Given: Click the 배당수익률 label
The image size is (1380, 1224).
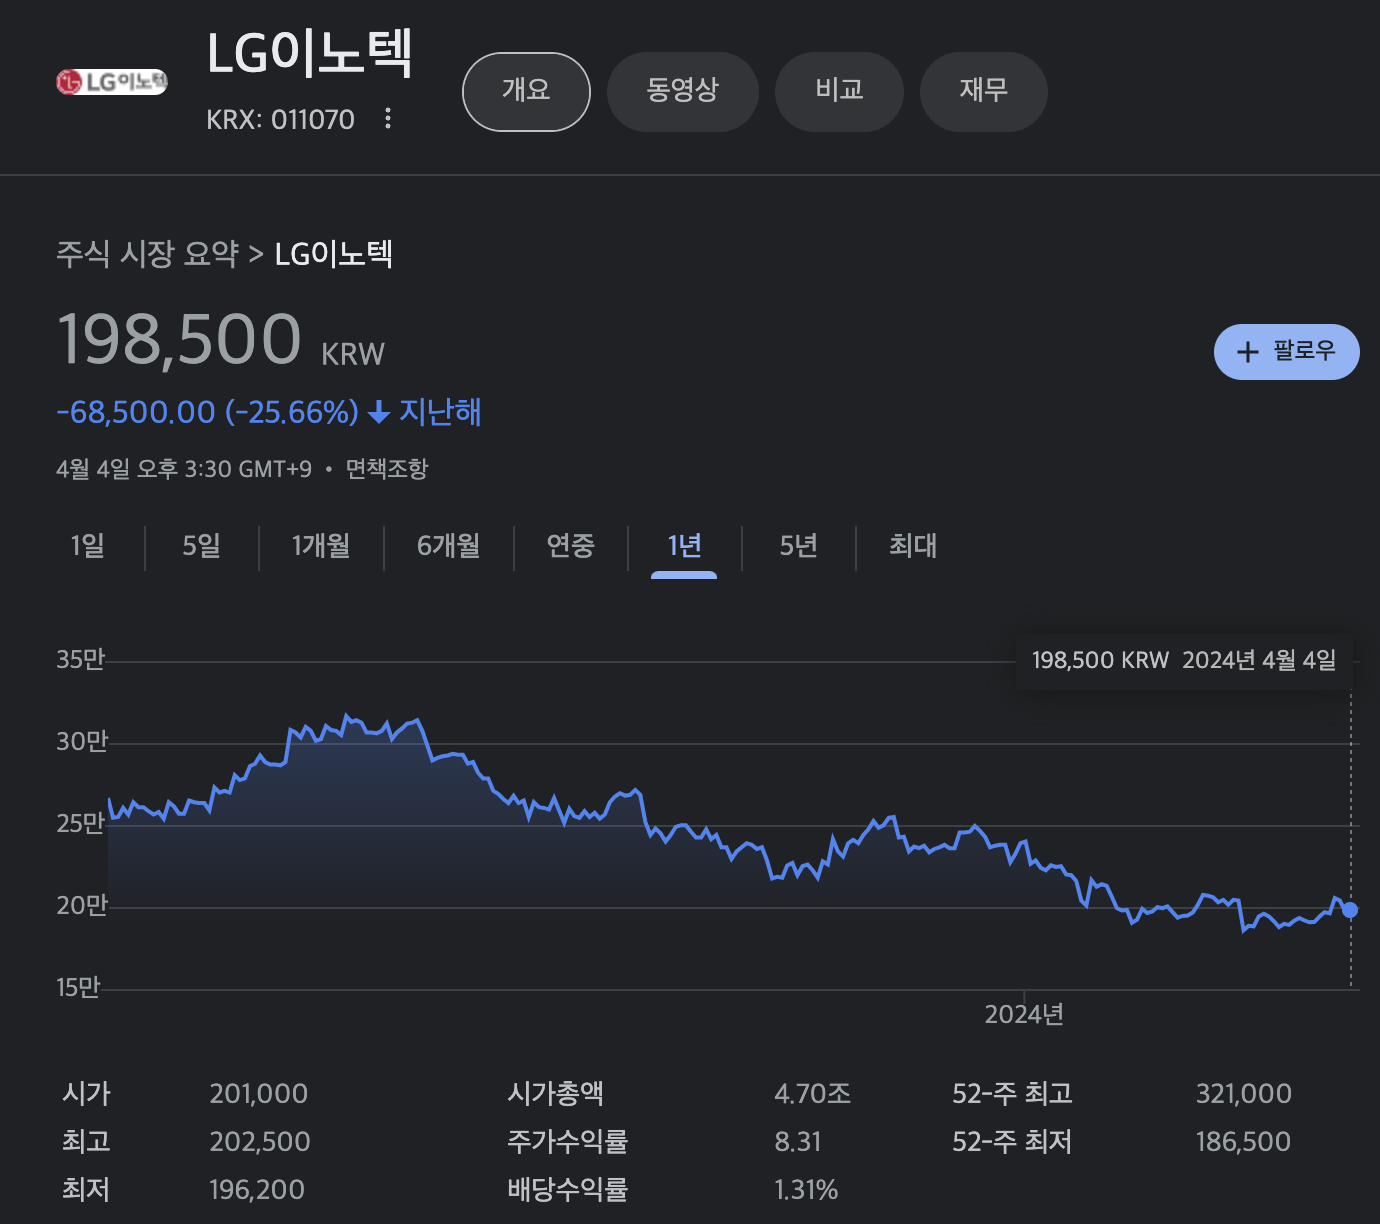Looking at the screenshot, I should 568,1190.
